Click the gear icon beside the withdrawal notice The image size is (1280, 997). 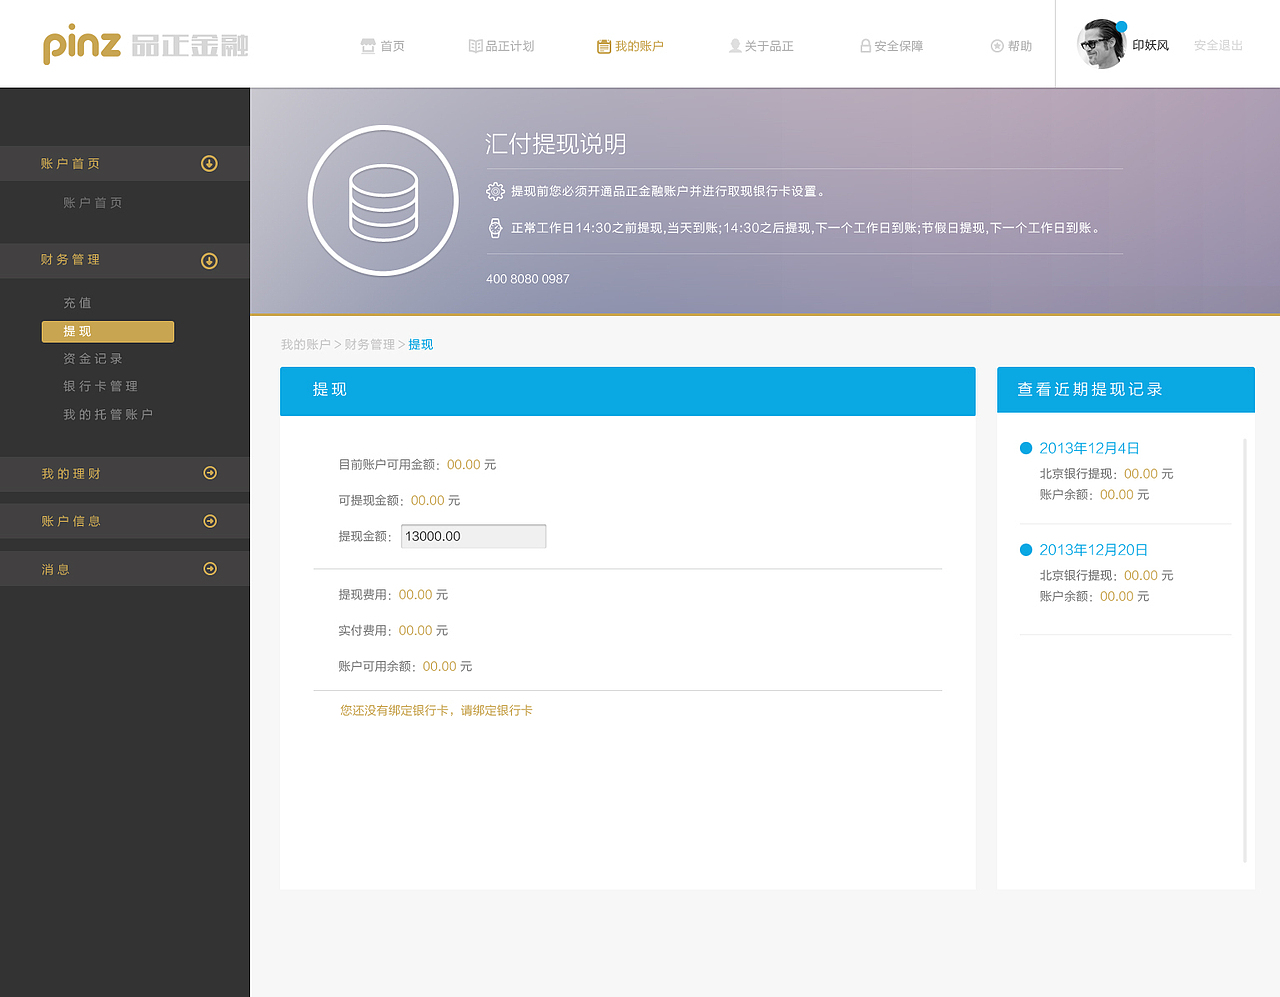494,189
